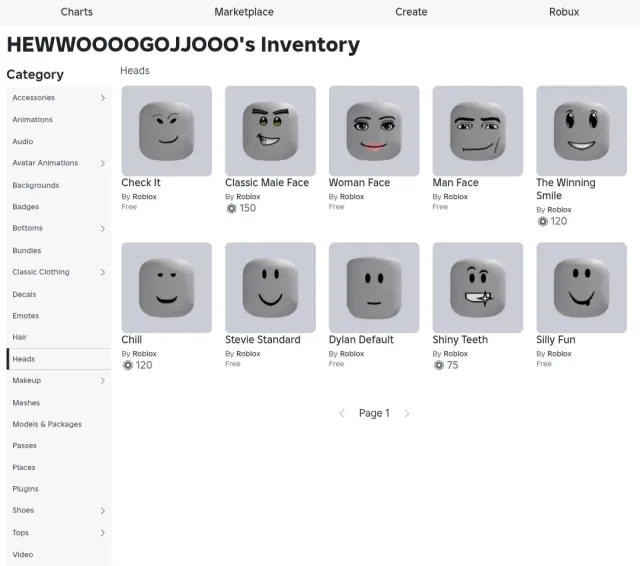640x566 pixels.
Task: Click Roblox creator link under Silly Fun
Action: pos(559,354)
